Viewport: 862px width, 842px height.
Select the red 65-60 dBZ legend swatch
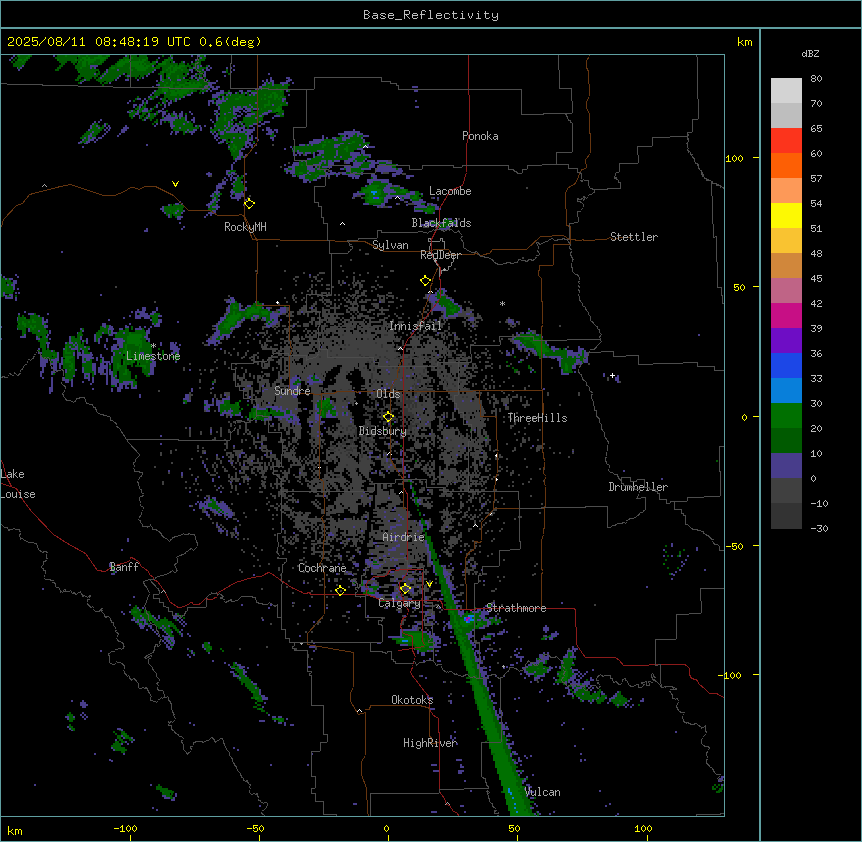coord(786,140)
